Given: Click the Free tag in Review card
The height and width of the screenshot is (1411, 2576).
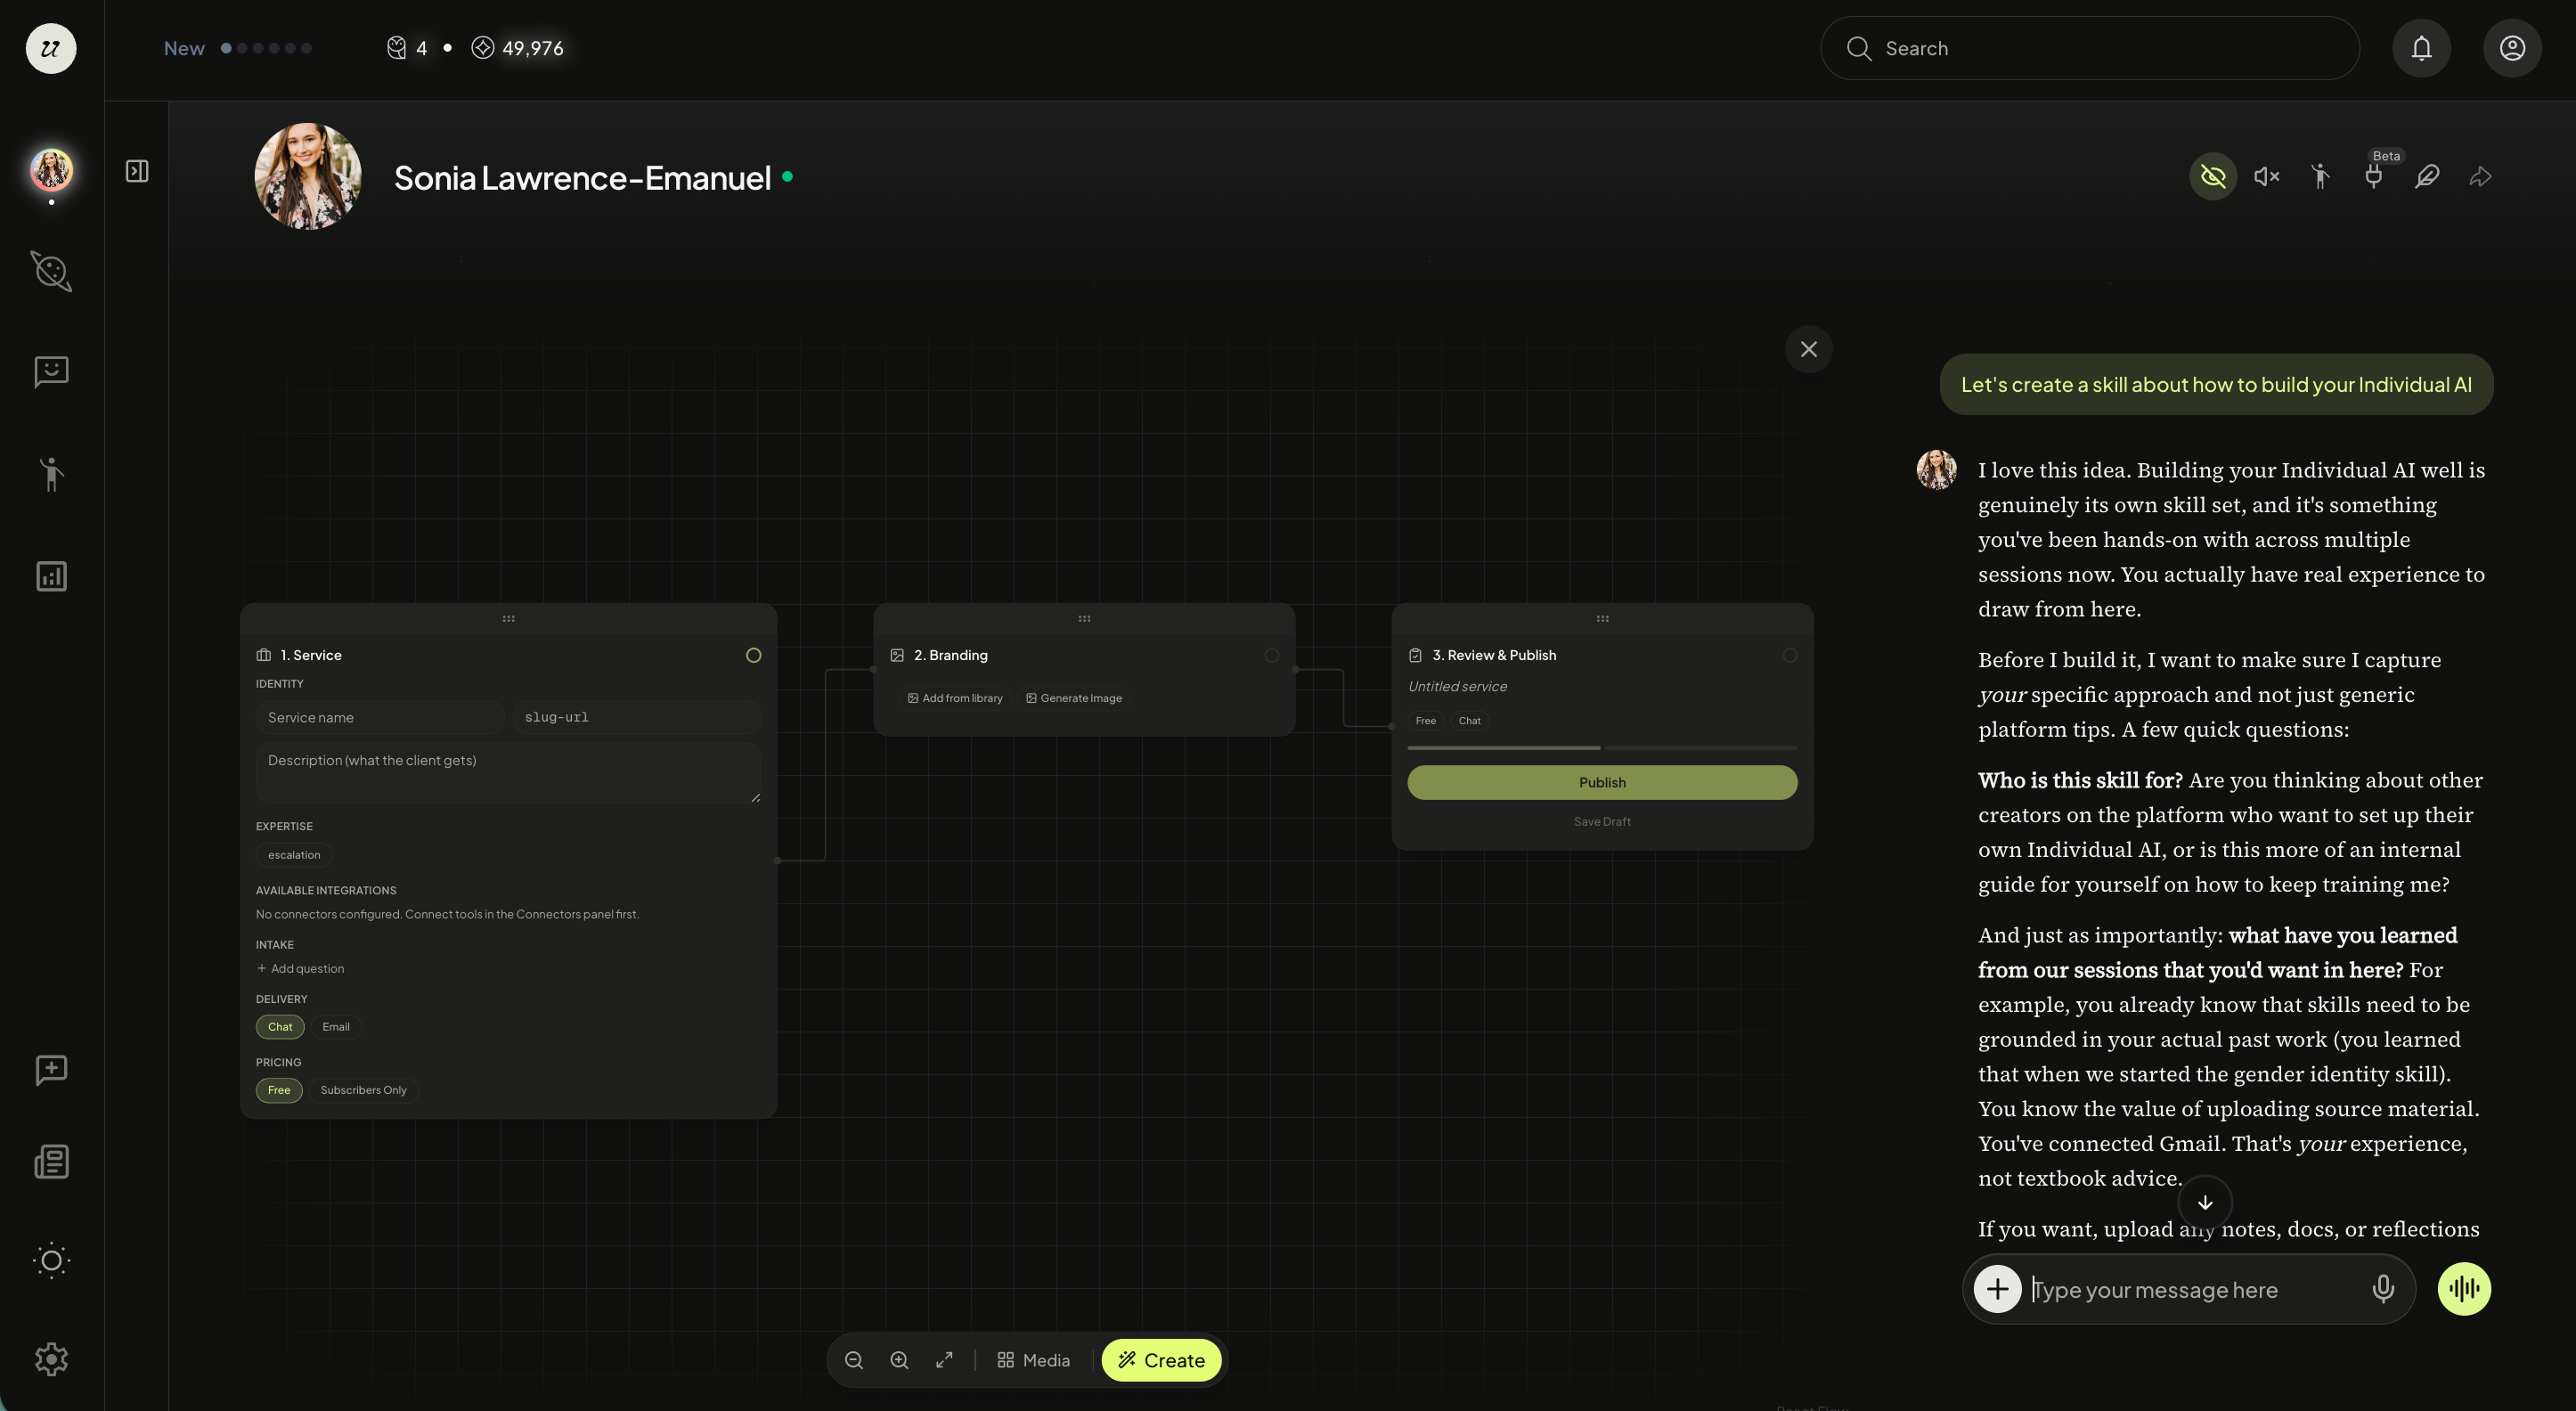Looking at the screenshot, I should pos(1426,721).
